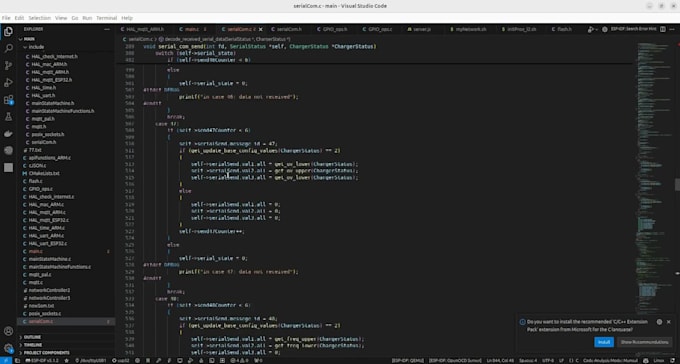Click the split editor layout icon
The height and width of the screenshot is (364, 680).
click(663, 29)
